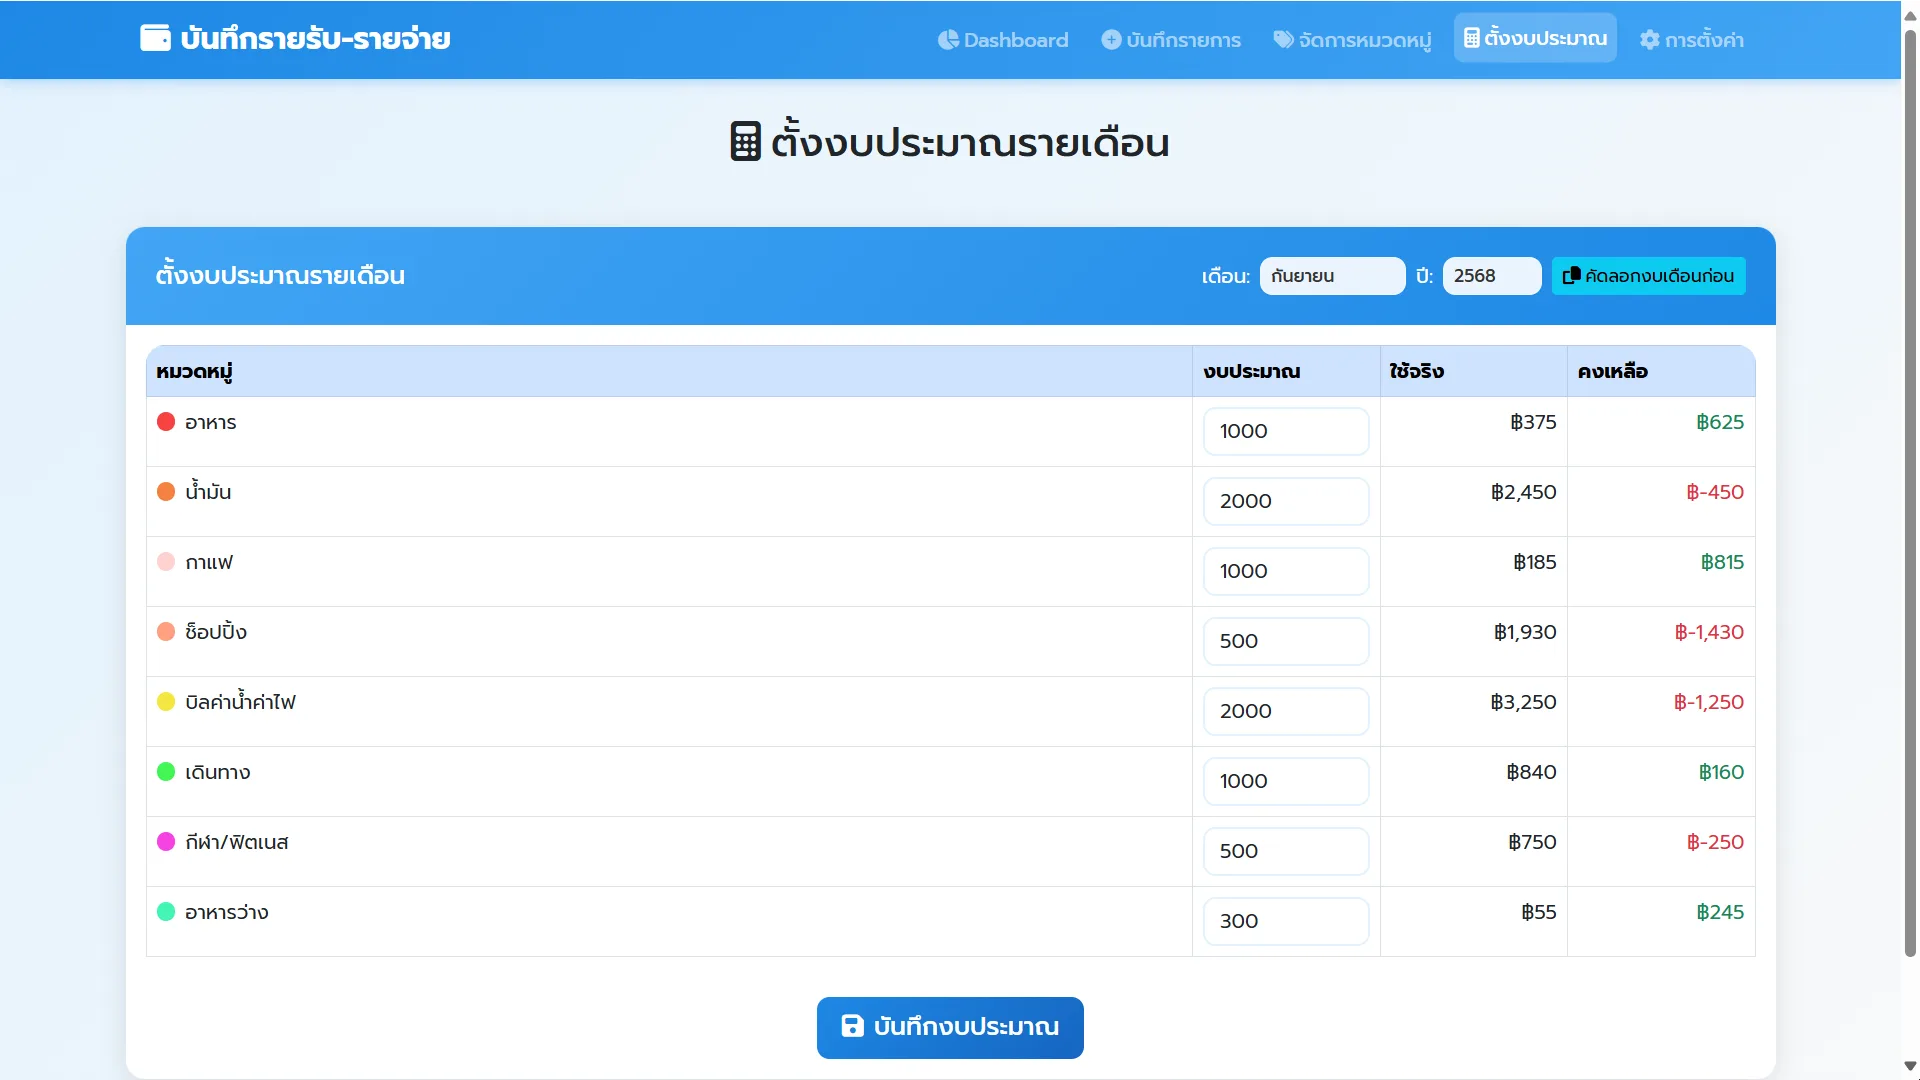Click the scrollbar up arrow
Image resolution: width=1920 pixels, height=1080 pixels.
coord(1910,14)
